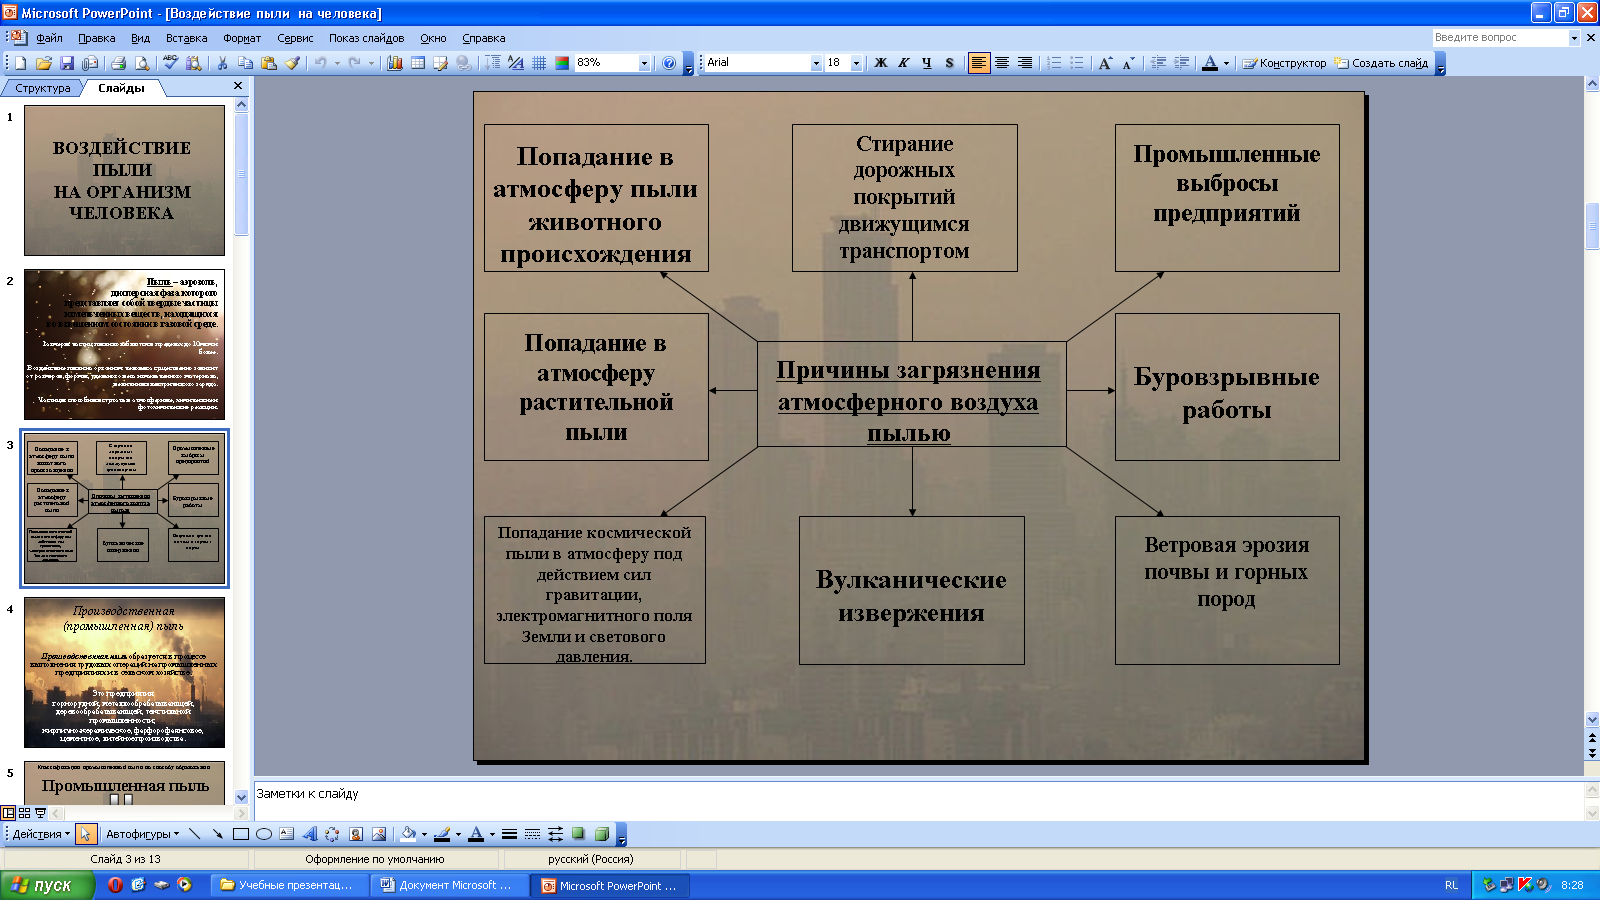The height and width of the screenshot is (900, 1600).
Task: Select slide 4 thumbnail Производственная пыль
Action: point(124,672)
